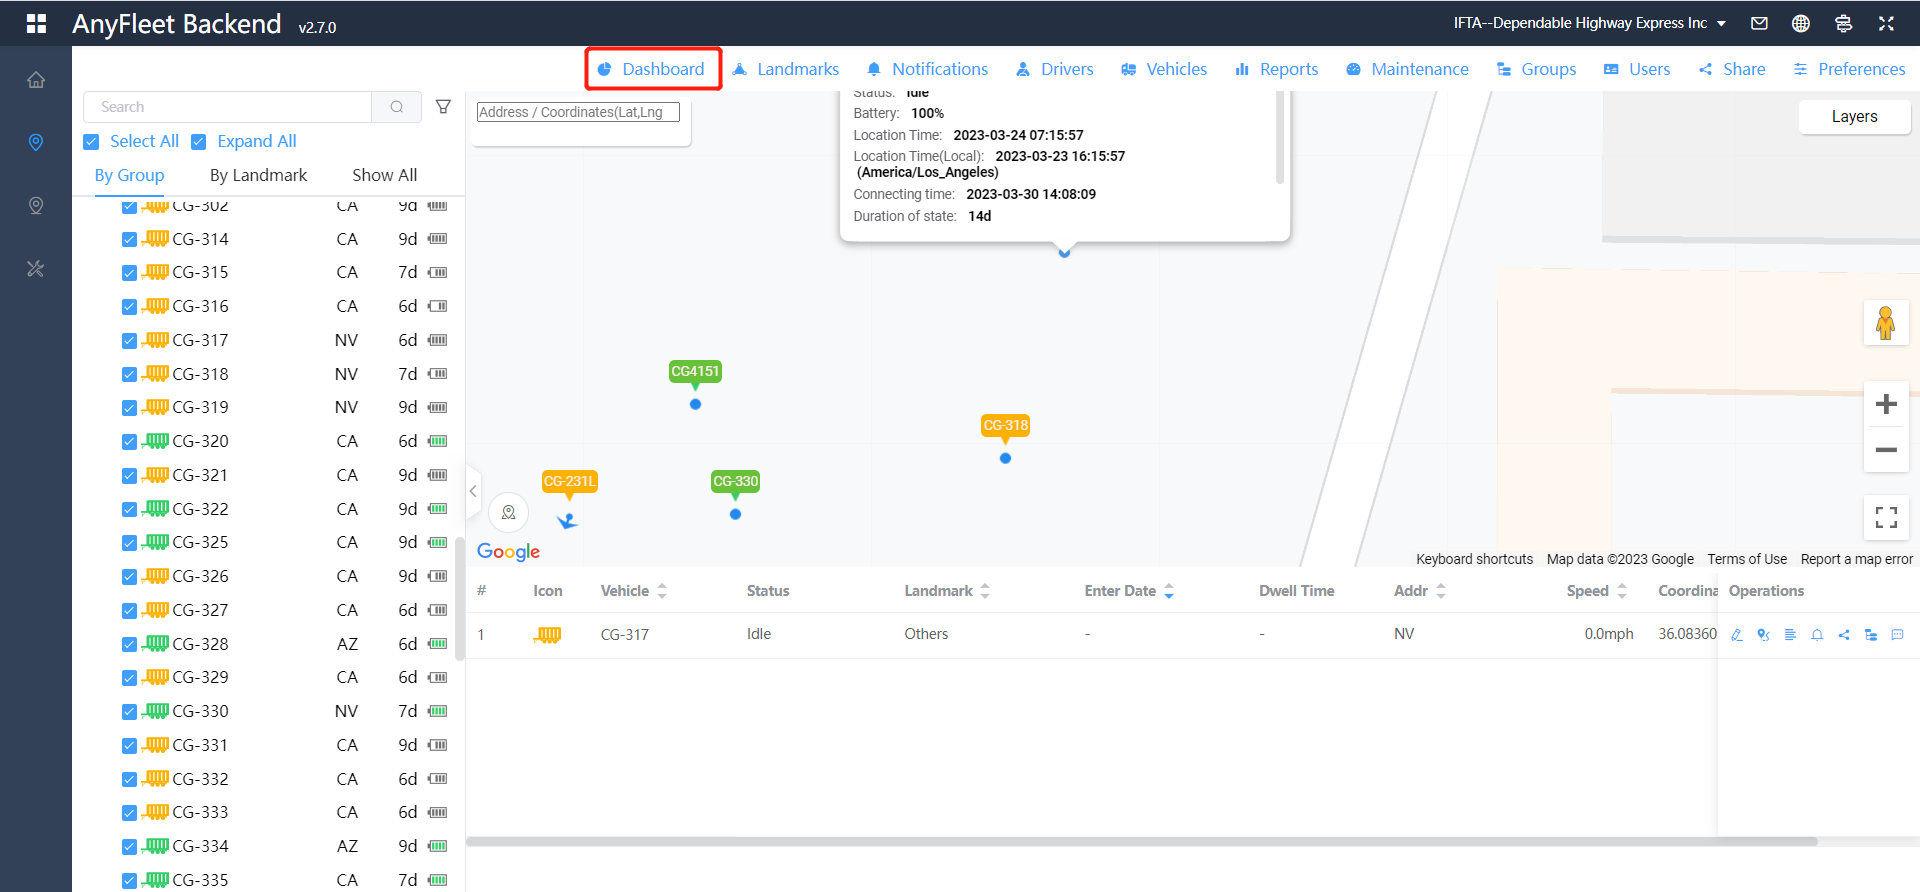Click the CG-330 green map marker
The image size is (1920, 892).
[x=735, y=482]
